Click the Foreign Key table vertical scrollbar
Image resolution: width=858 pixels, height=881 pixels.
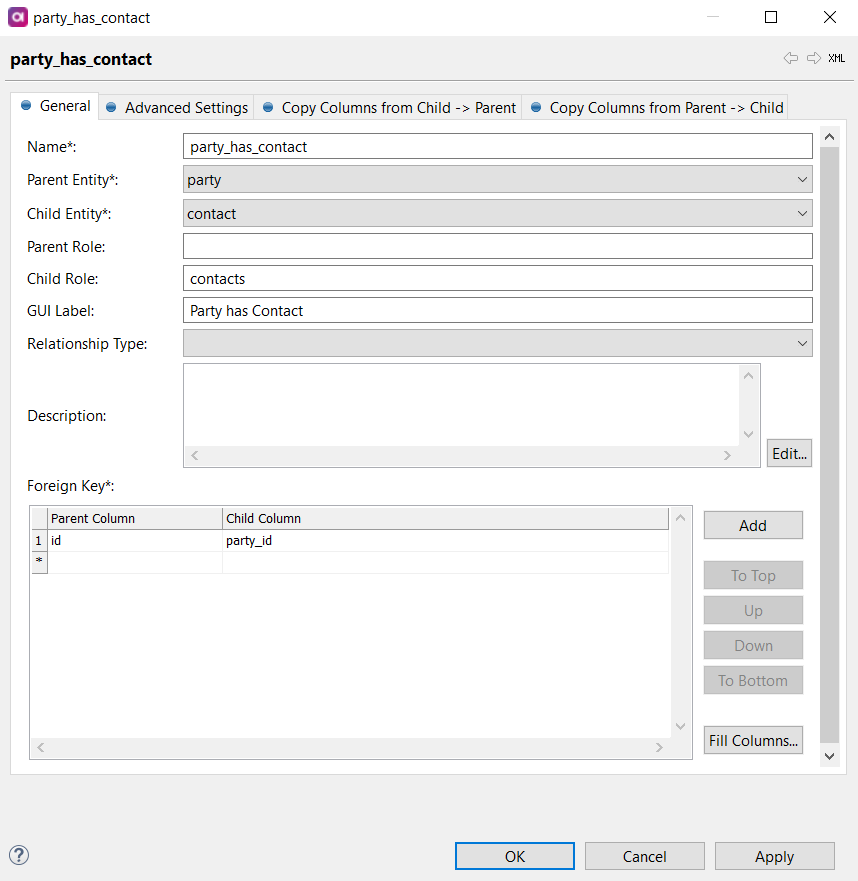click(x=680, y=620)
